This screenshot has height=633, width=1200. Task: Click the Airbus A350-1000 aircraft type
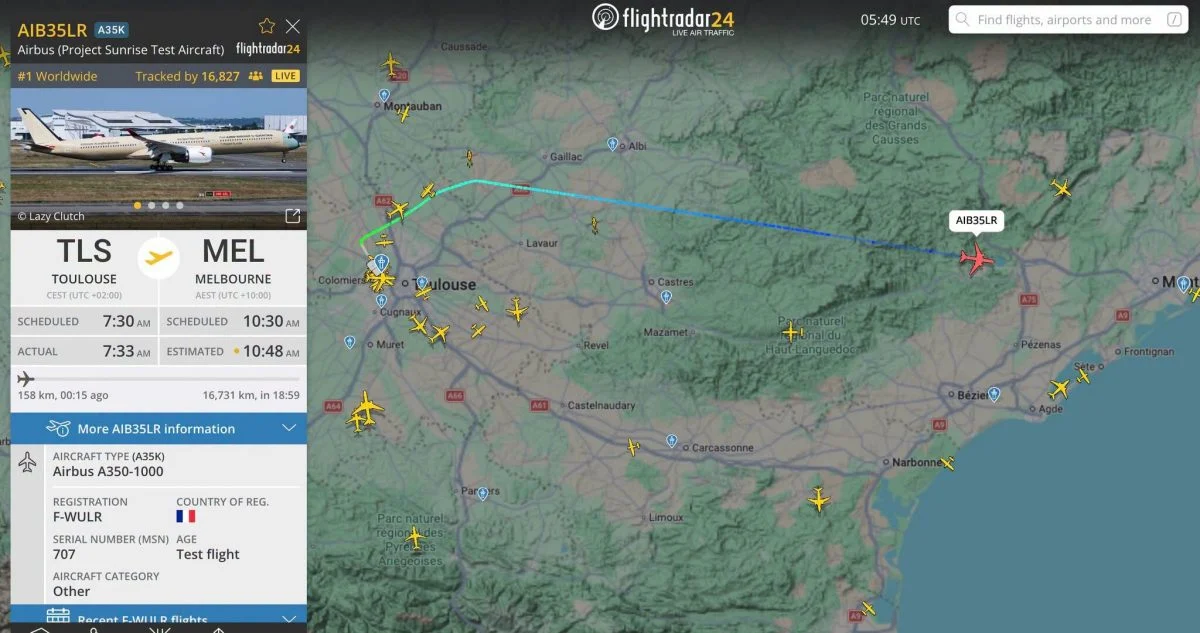pyautogui.click(x=108, y=471)
